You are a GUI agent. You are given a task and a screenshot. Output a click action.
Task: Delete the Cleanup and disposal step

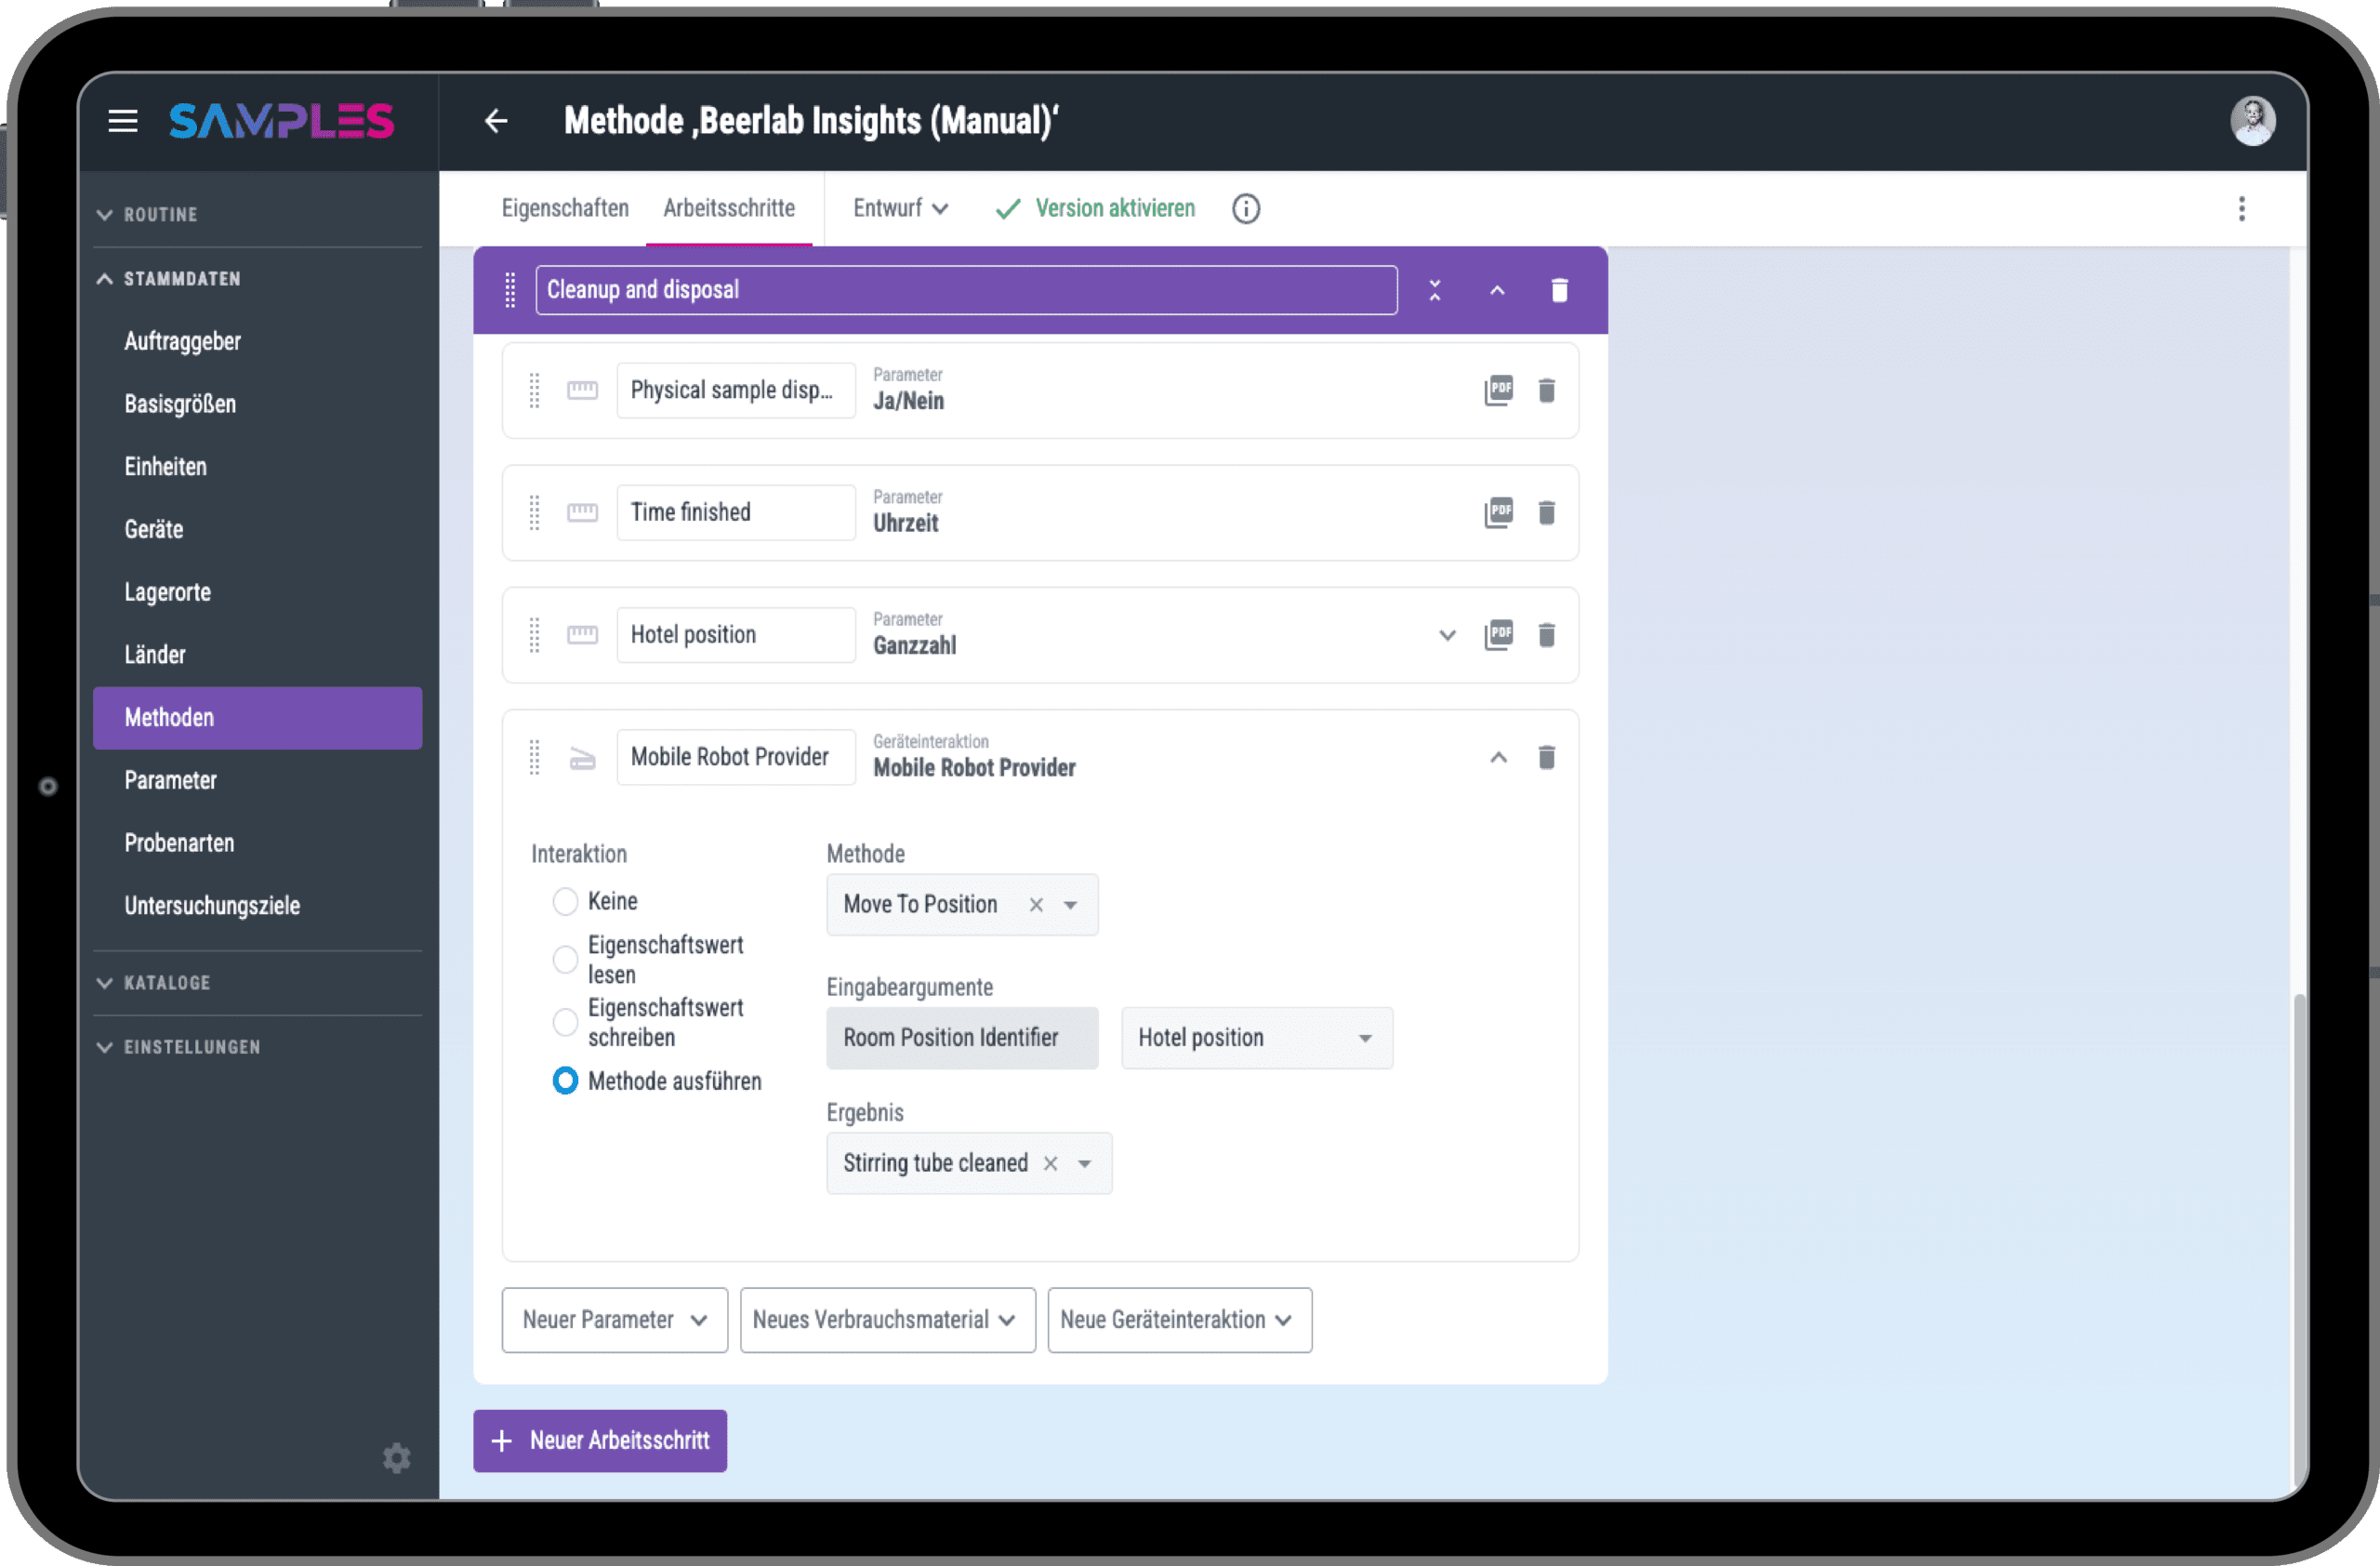point(1559,290)
